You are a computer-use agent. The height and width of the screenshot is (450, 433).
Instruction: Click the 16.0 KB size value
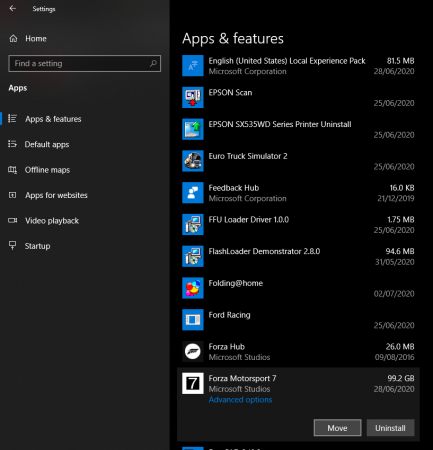tap(402, 188)
